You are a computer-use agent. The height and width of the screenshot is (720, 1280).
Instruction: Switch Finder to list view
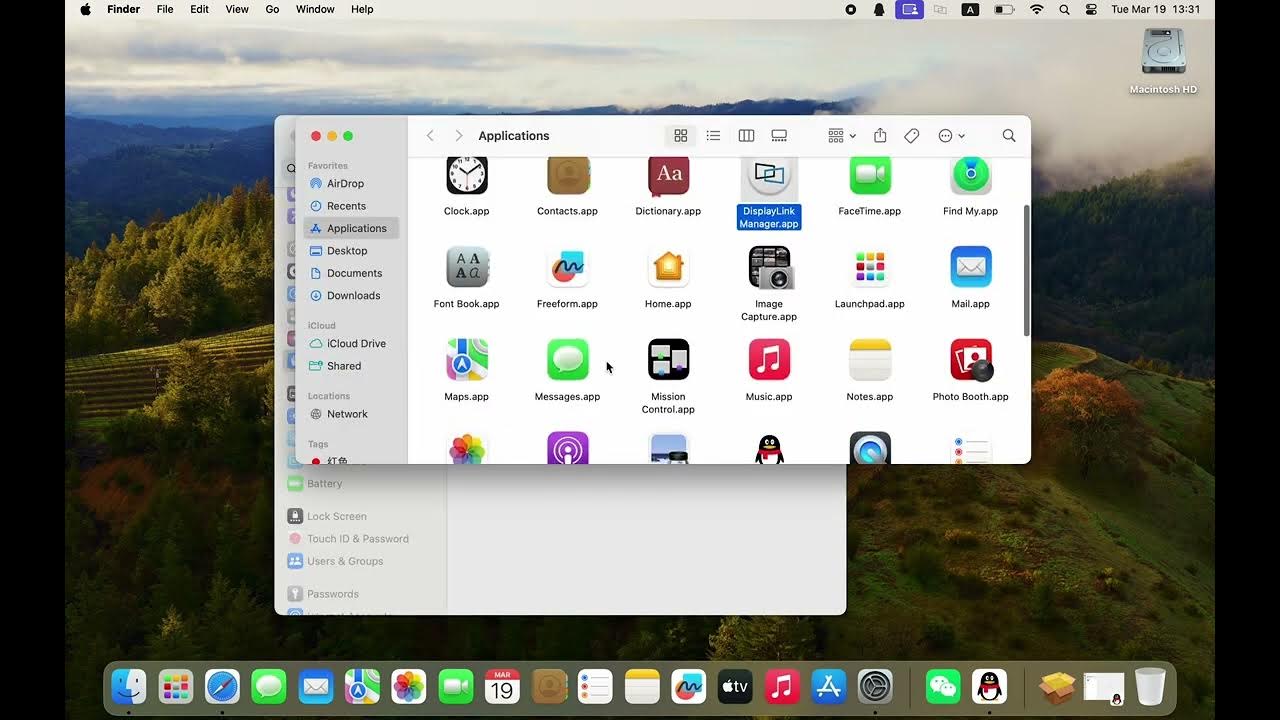click(713, 136)
